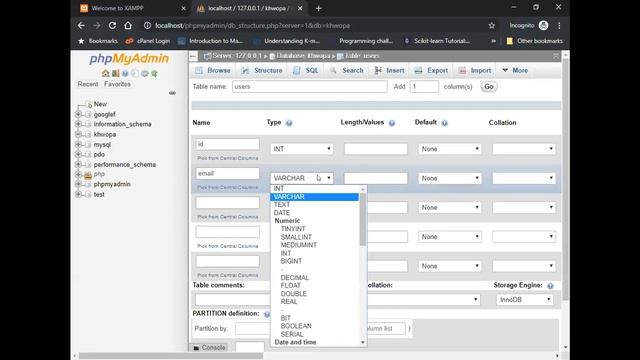The image size is (640, 360).
Task: Open the blue documentation help icon
Action: pos(125,73)
